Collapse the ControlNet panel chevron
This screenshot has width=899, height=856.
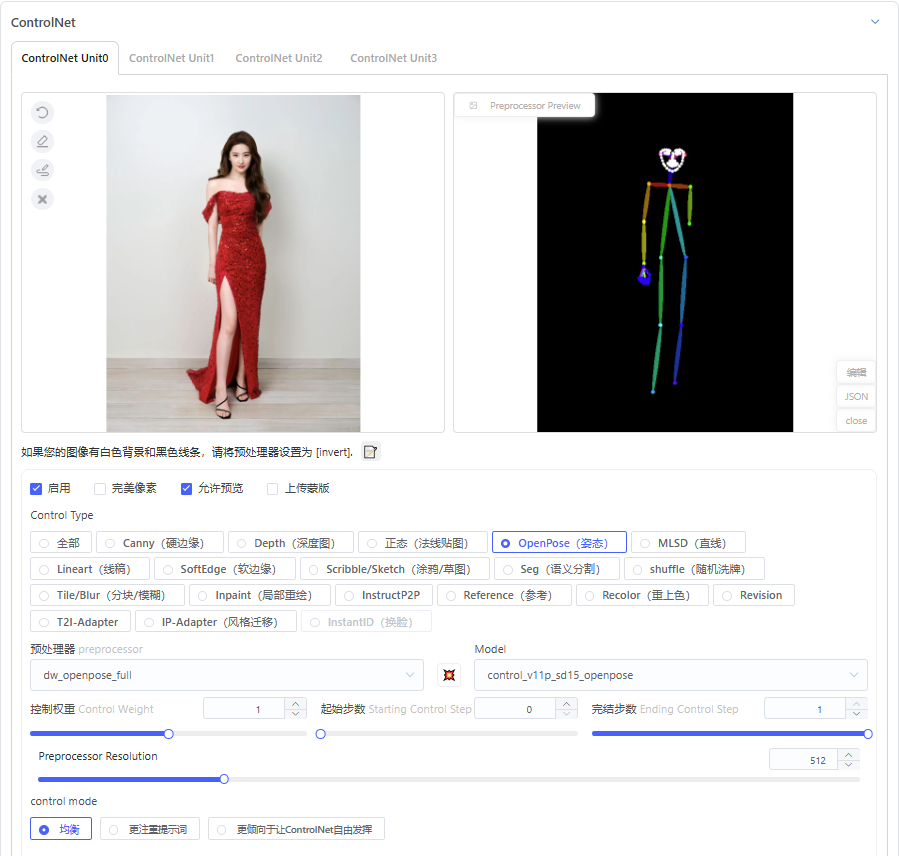click(875, 22)
